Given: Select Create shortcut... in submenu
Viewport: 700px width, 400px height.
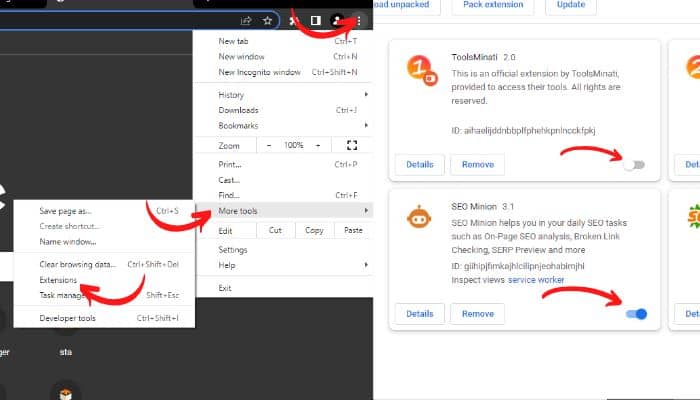Looking at the screenshot, I should (x=104, y=226).
